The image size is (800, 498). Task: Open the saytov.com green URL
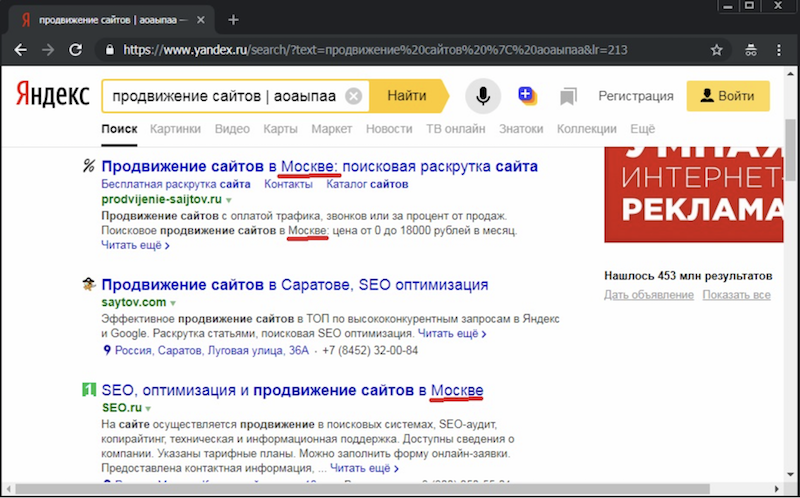[x=134, y=302]
